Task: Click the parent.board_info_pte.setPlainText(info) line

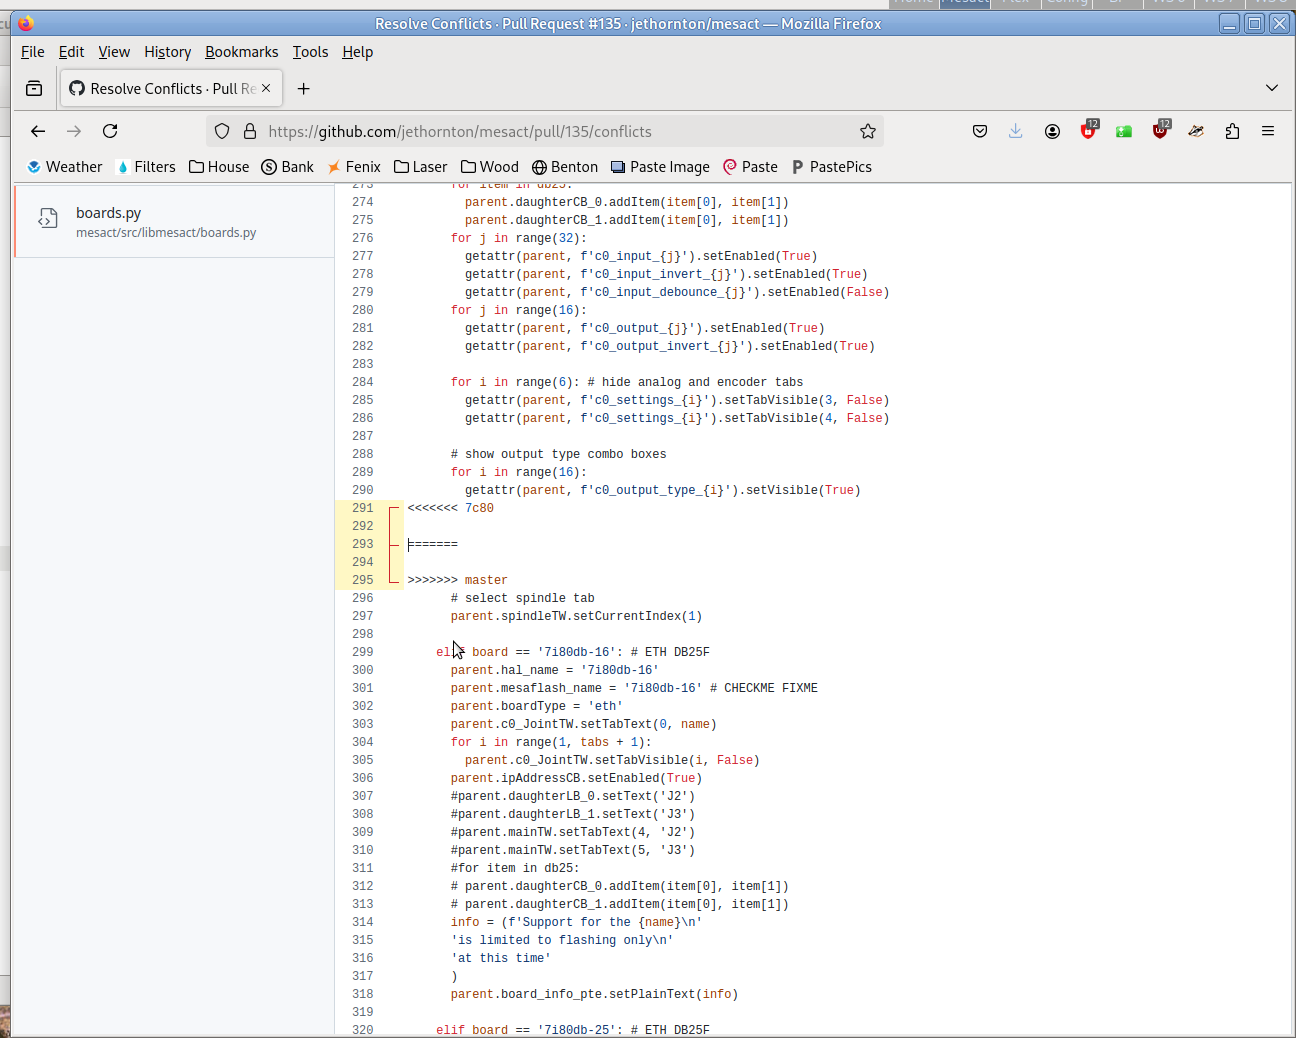Action: pos(594,994)
